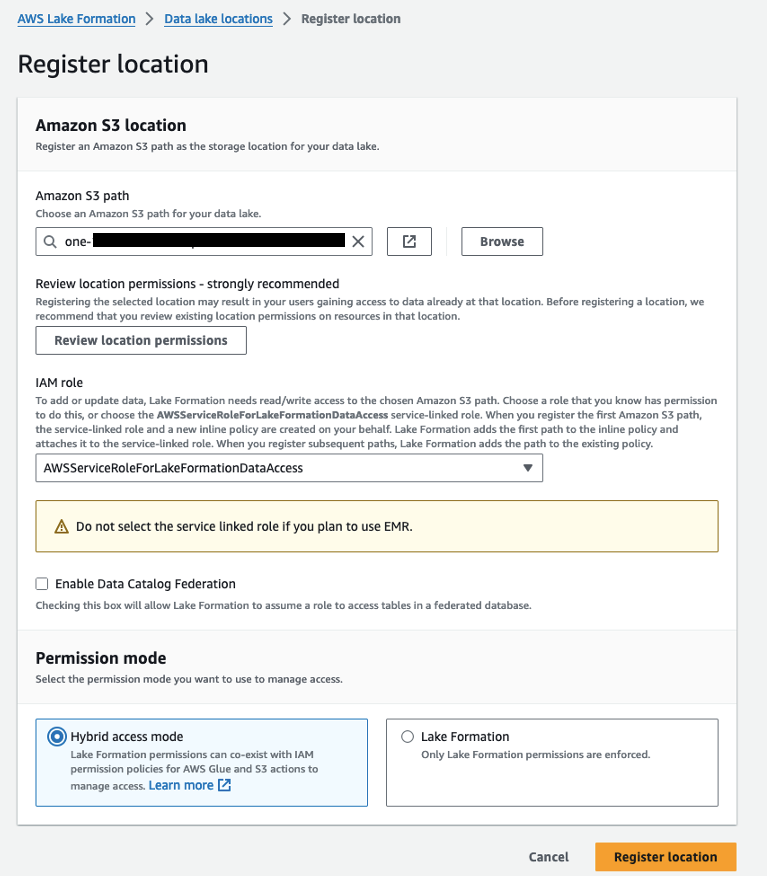Image resolution: width=767 pixels, height=876 pixels.
Task: Click the Lake Formation permission mode card
Action: 550,760
